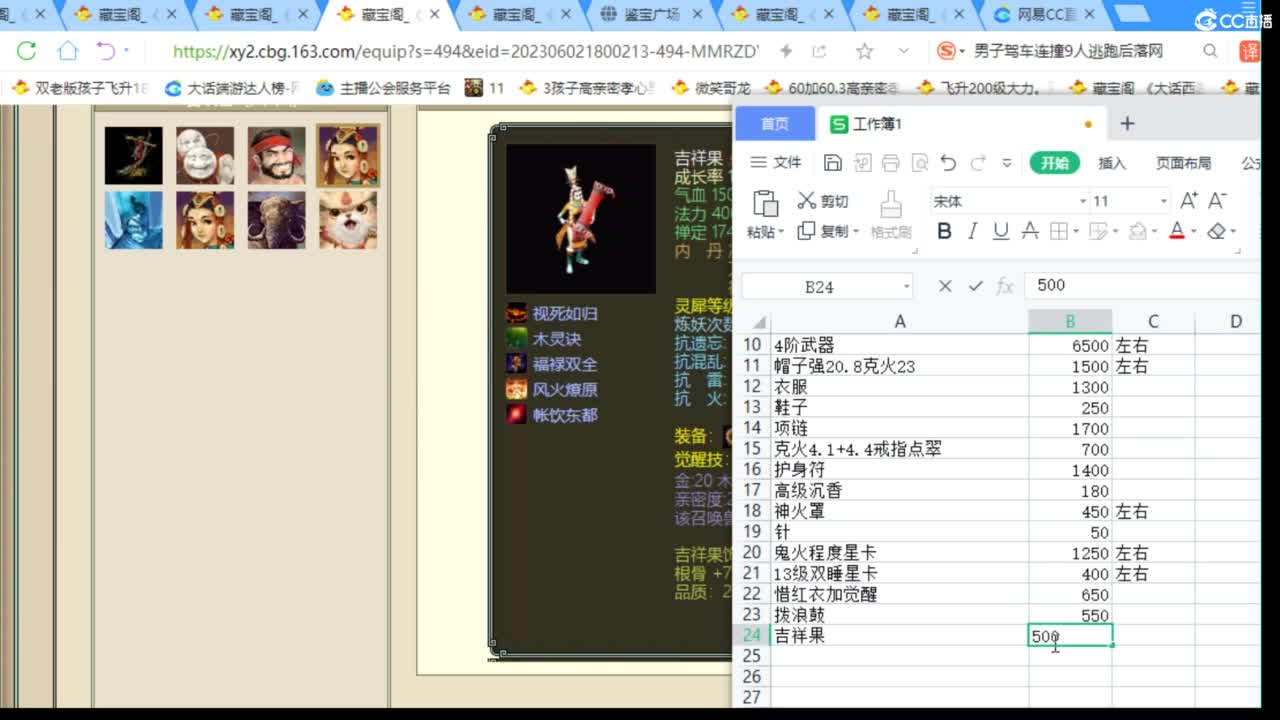Click cell containing 鬼火程度星卡

[899, 553]
